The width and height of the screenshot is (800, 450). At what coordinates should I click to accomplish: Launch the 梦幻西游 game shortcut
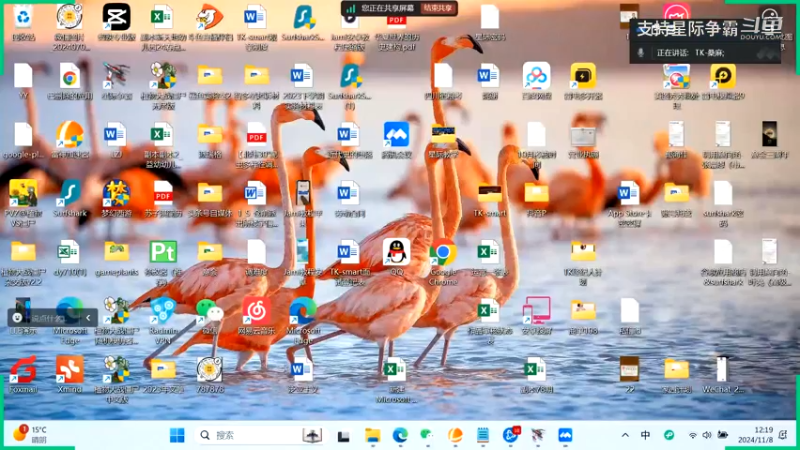[116, 194]
